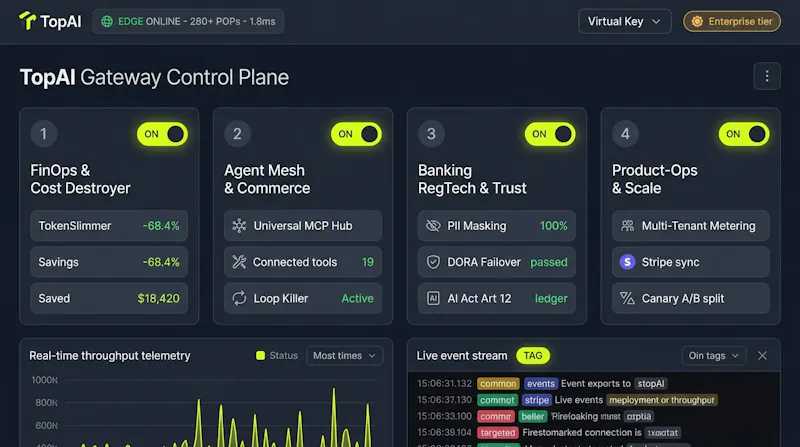The width and height of the screenshot is (800, 447).
Task: Click the green globe edge status icon
Action: click(107, 21)
